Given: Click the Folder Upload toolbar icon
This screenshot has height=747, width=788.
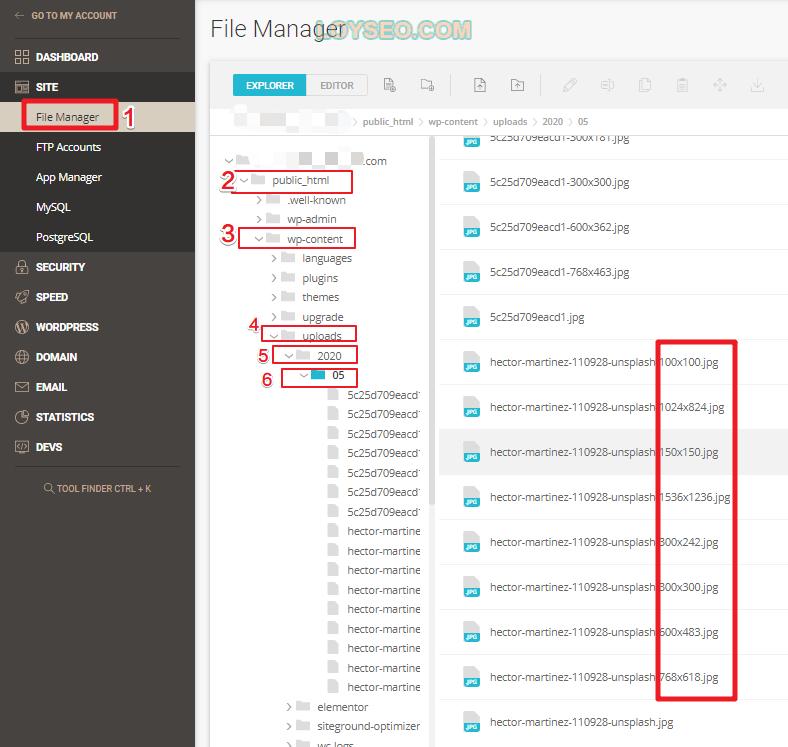Looking at the screenshot, I should (517, 85).
